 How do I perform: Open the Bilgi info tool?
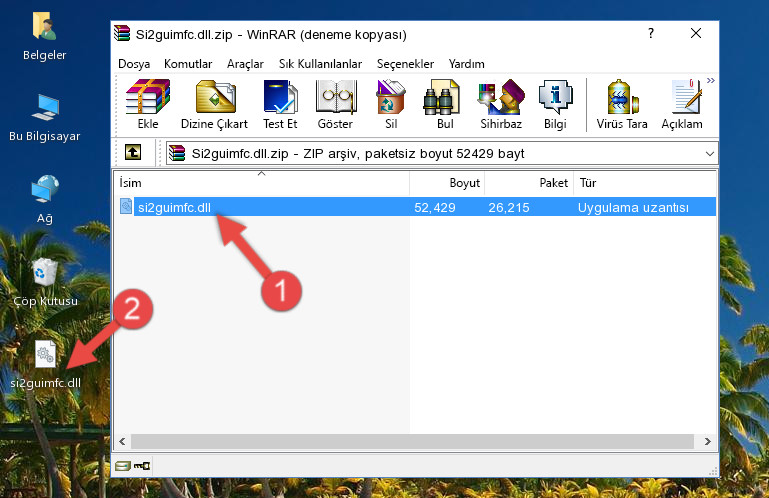(x=555, y=104)
